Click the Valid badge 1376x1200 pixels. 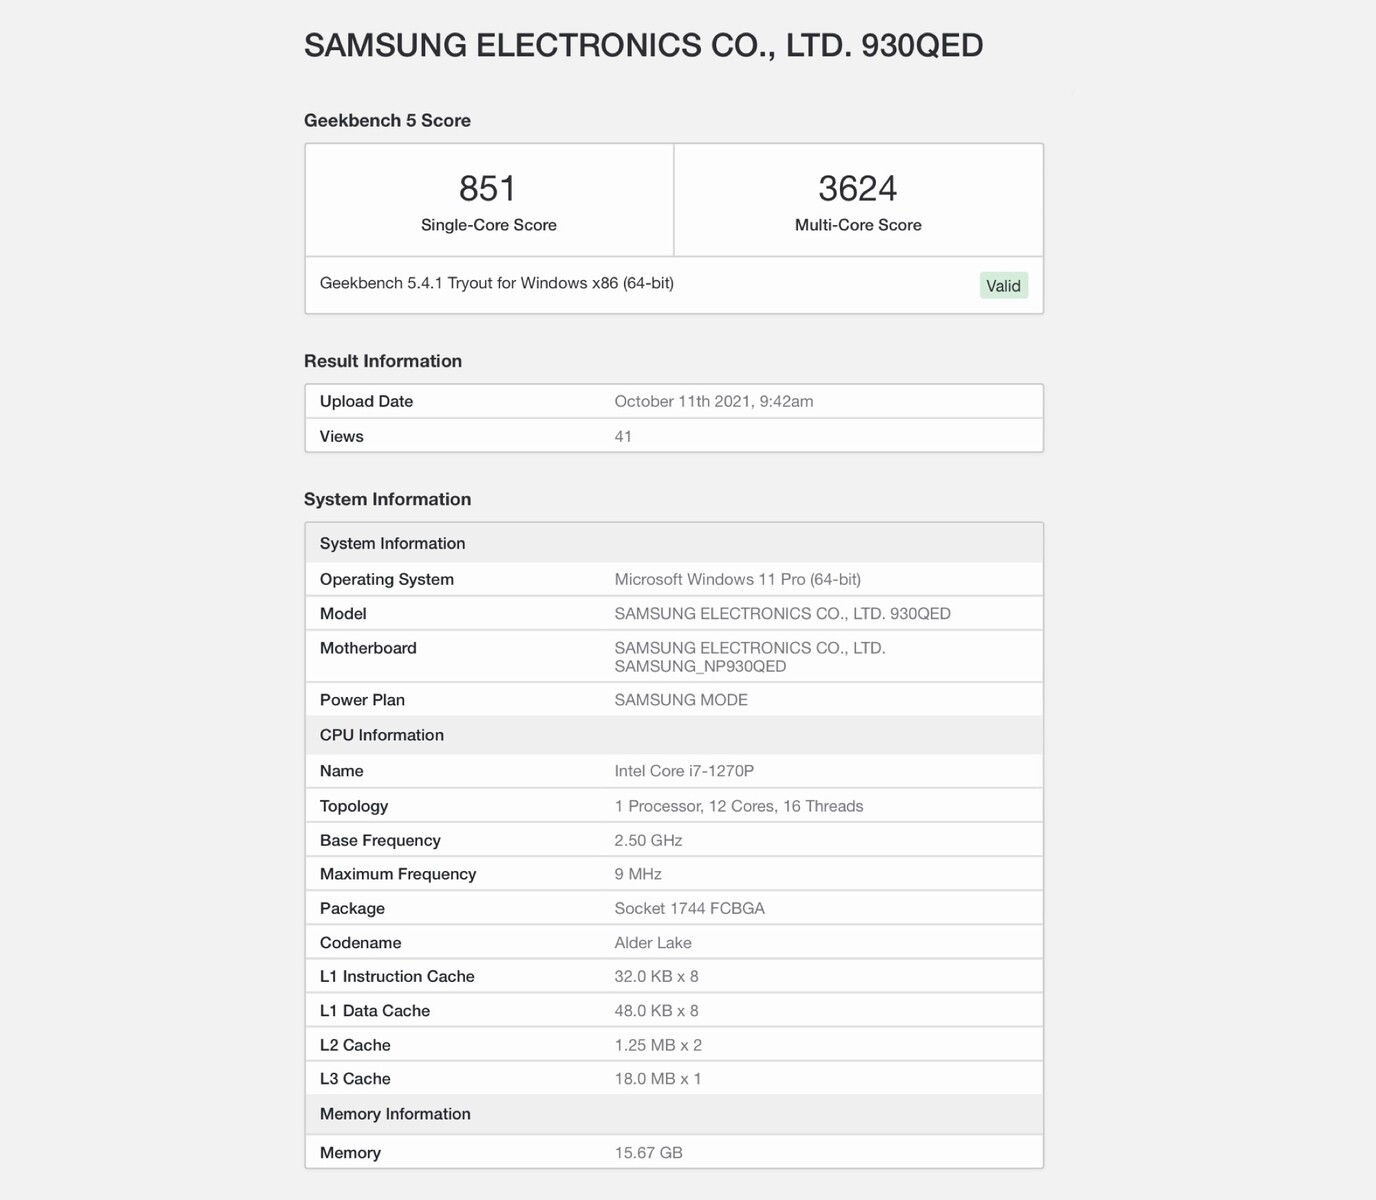pos(1003,286)
